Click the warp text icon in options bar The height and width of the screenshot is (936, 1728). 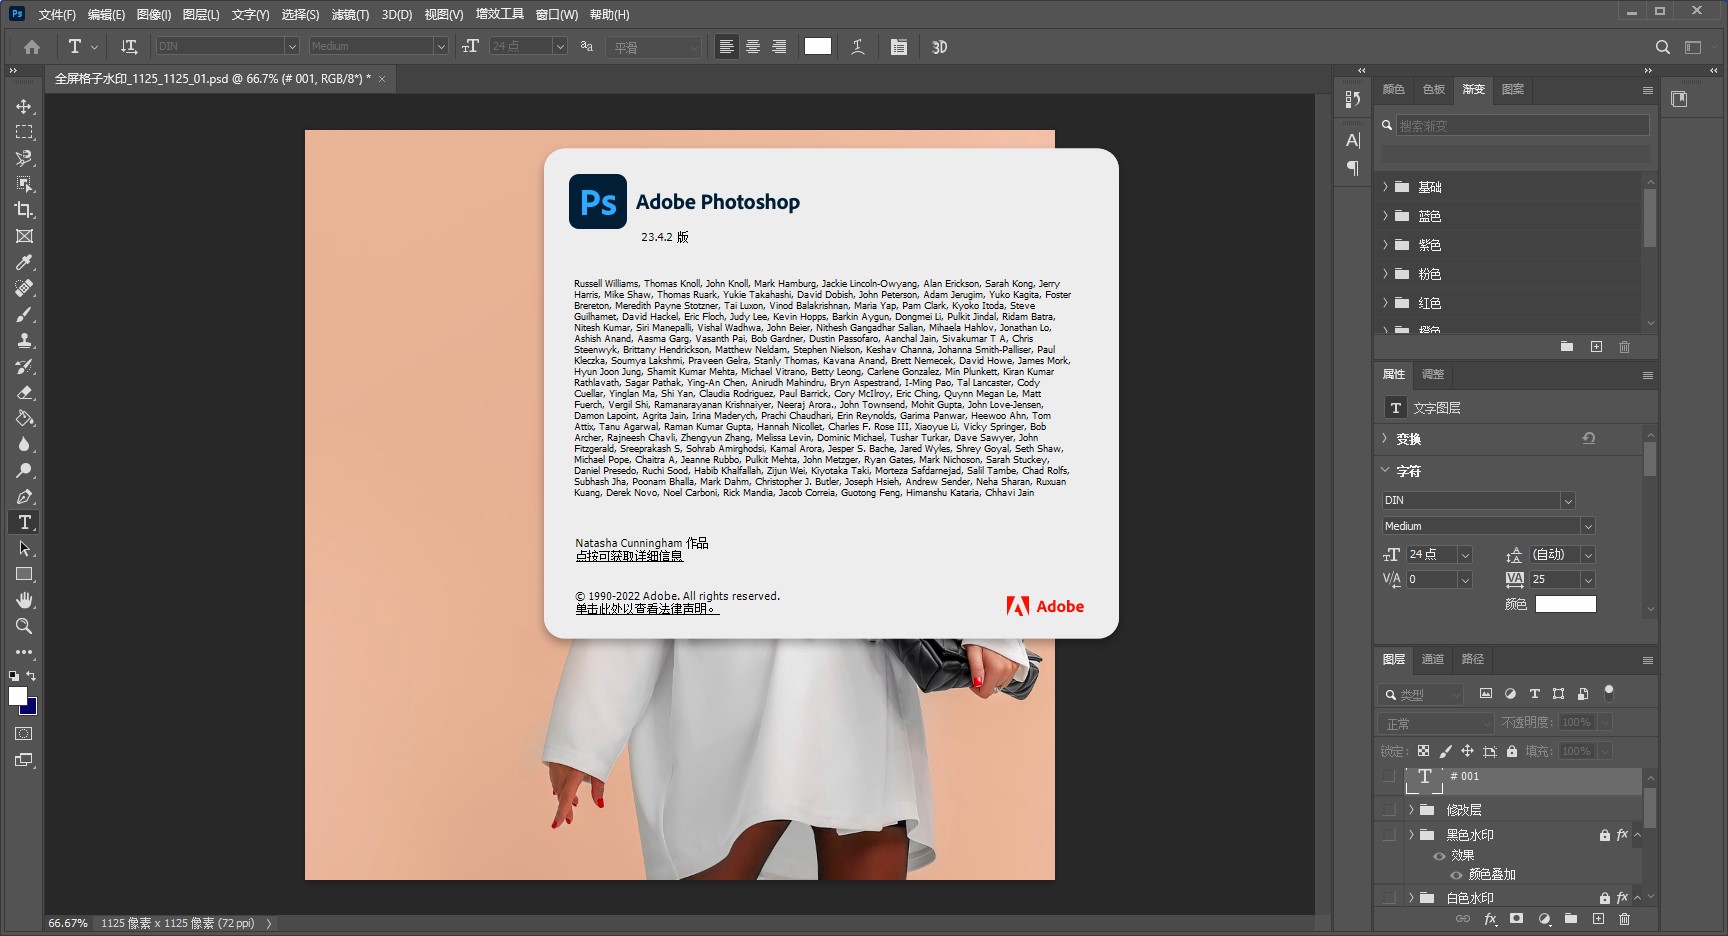pos(858,46)
